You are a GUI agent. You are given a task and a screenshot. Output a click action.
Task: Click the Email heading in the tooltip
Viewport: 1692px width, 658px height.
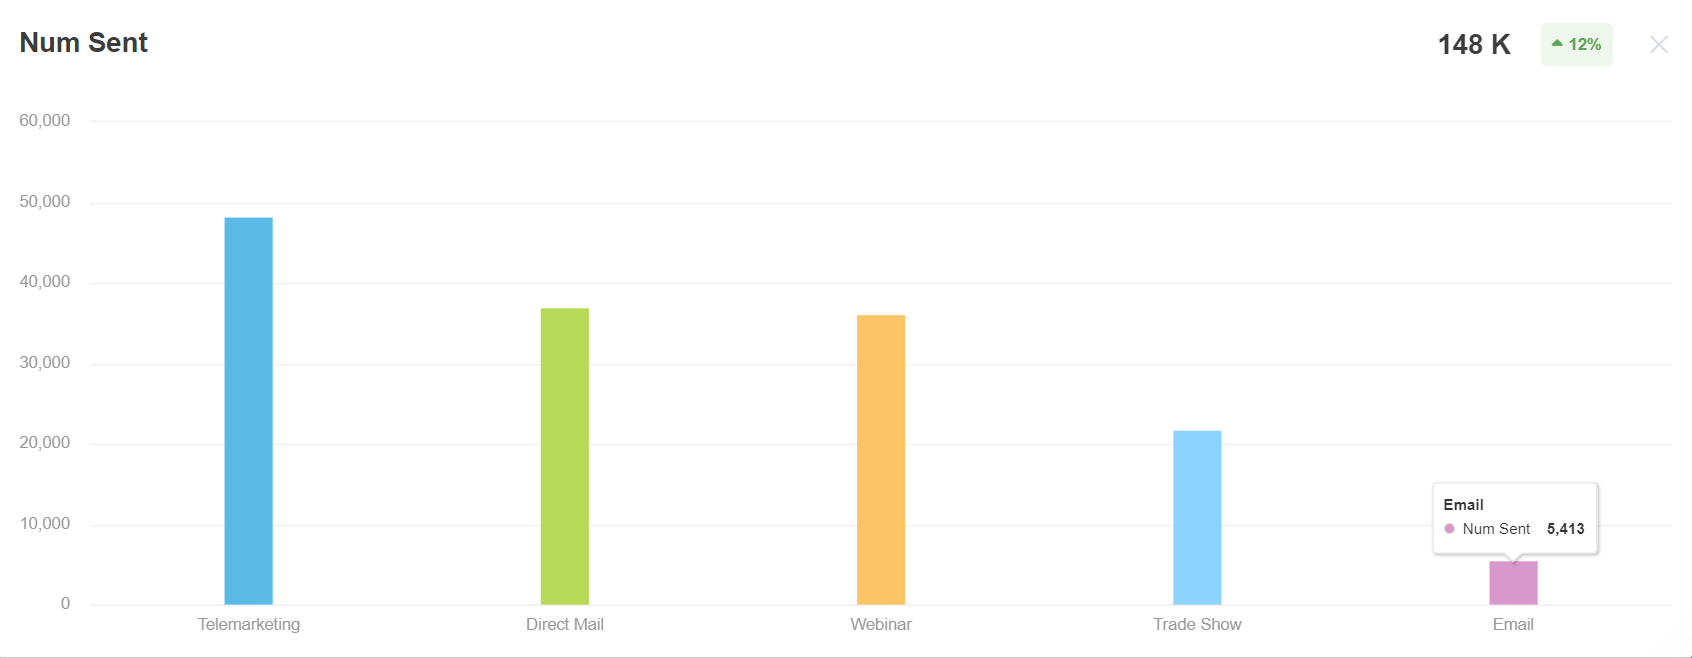(1463, 505)
